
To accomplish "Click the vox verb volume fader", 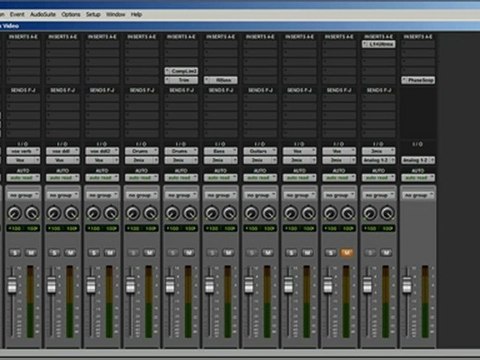I will tap(12, 285).
